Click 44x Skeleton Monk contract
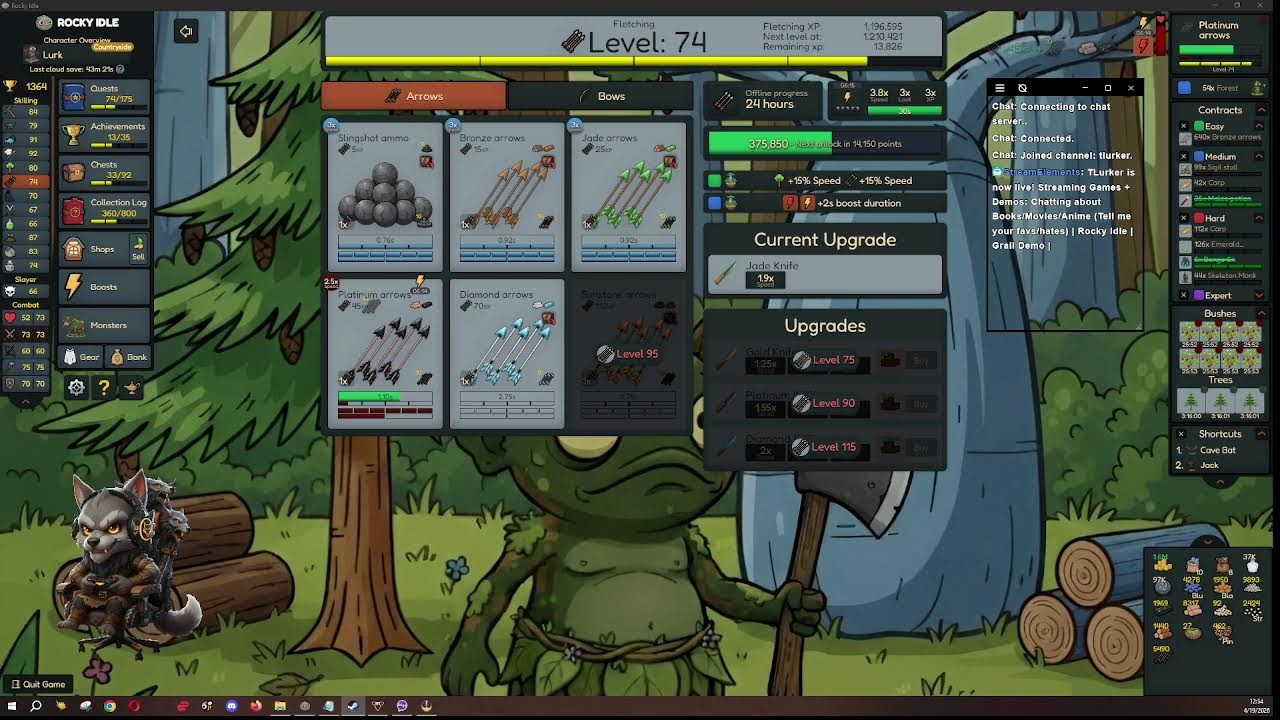This screenshot has width=1280, height=720. (1221, 276)
